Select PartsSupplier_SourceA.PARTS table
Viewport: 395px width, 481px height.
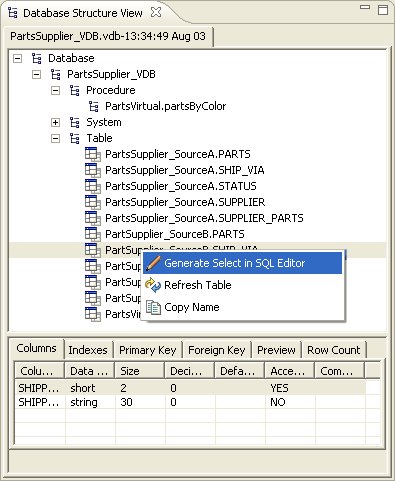pyautogui.click(x=178, y=154)
